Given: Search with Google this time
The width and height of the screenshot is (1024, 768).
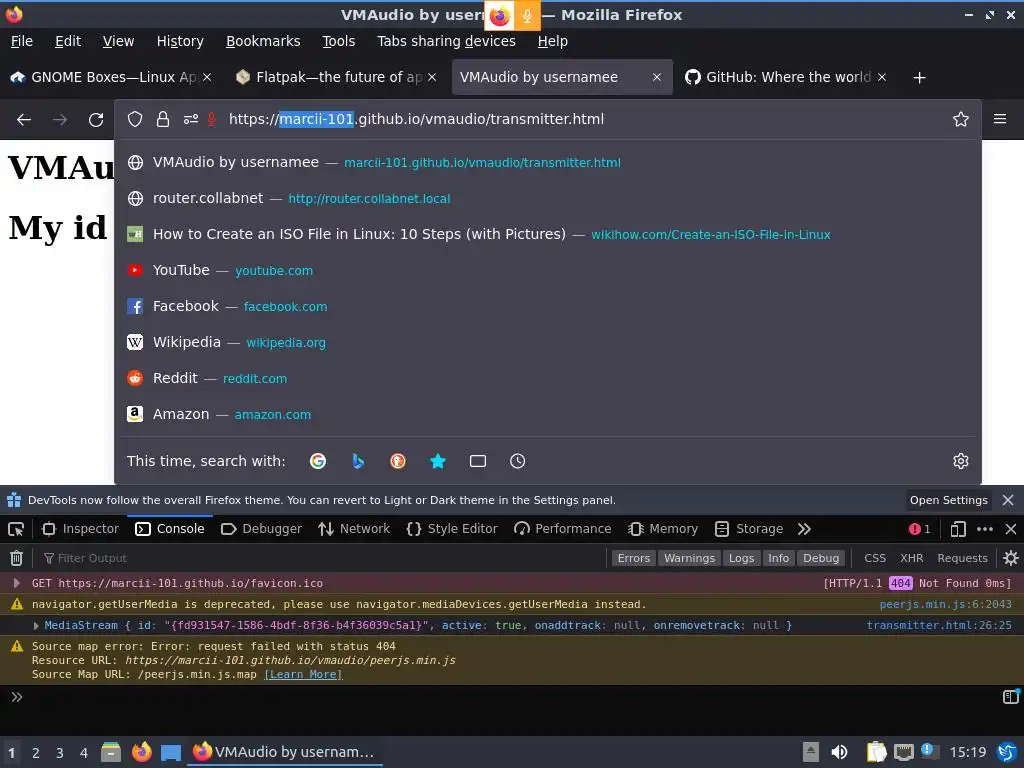Looking at the screenshot, I should point(318,461).
